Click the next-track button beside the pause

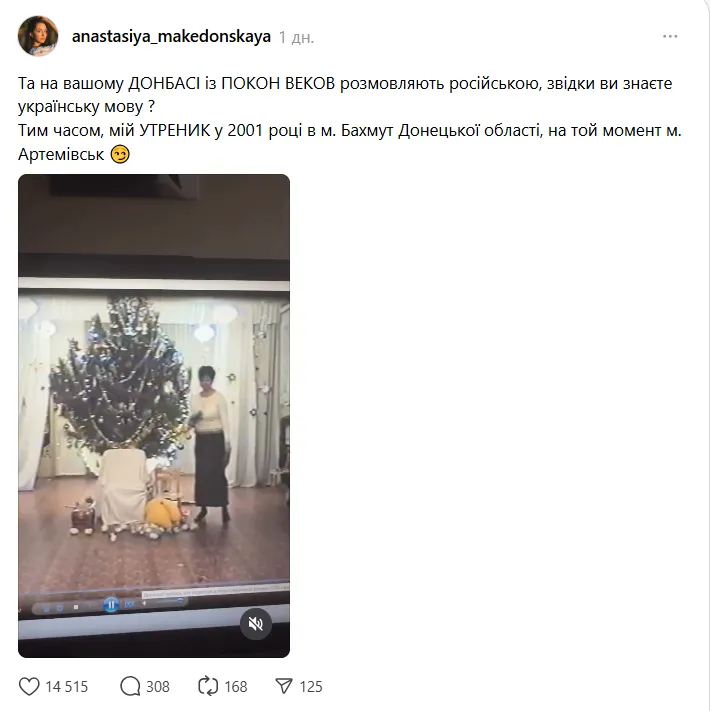click(x=129, y=604)
